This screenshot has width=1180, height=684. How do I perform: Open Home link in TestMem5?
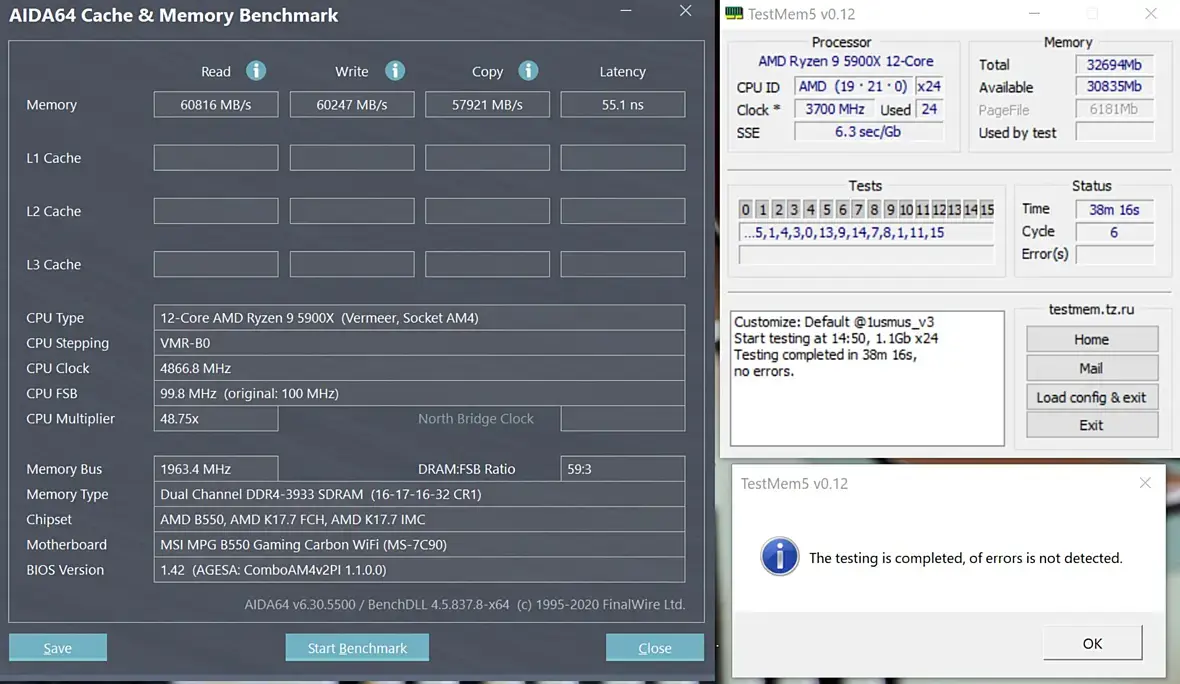tap(1092, 339)
